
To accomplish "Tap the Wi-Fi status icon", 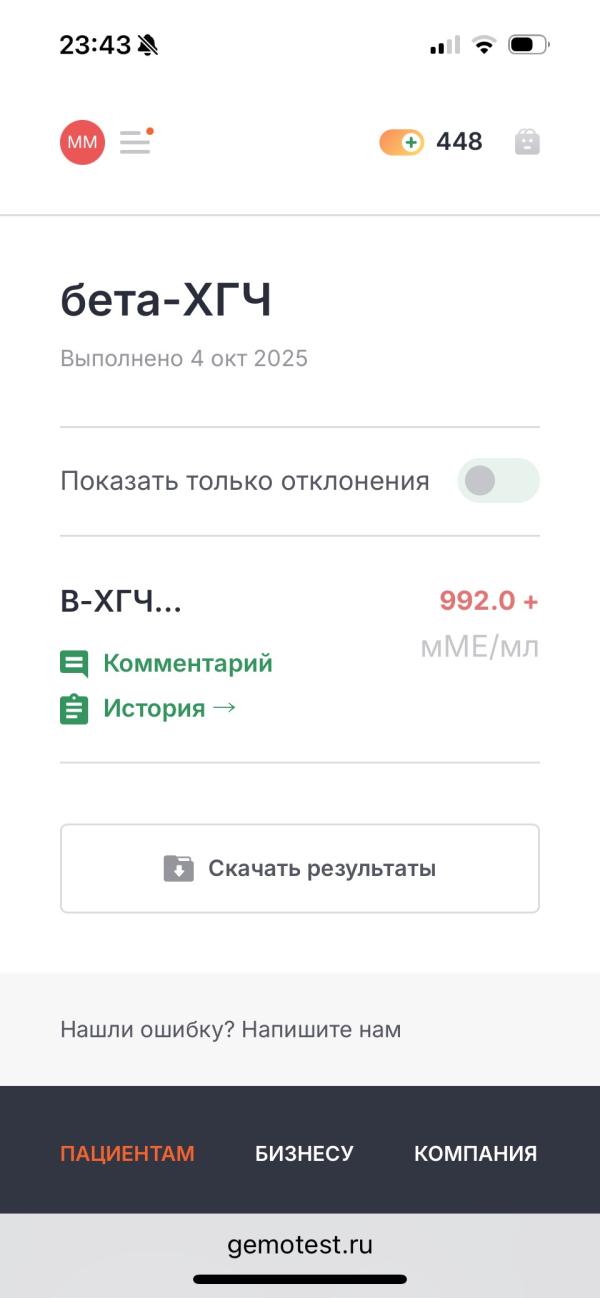I will coord(484,45).
